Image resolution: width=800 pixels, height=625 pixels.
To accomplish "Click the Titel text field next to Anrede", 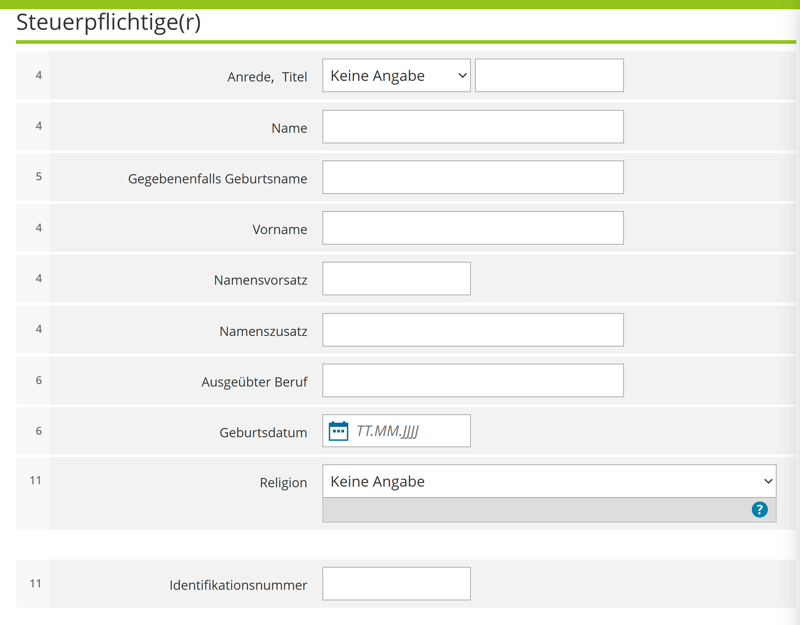I will pos(549,76).
